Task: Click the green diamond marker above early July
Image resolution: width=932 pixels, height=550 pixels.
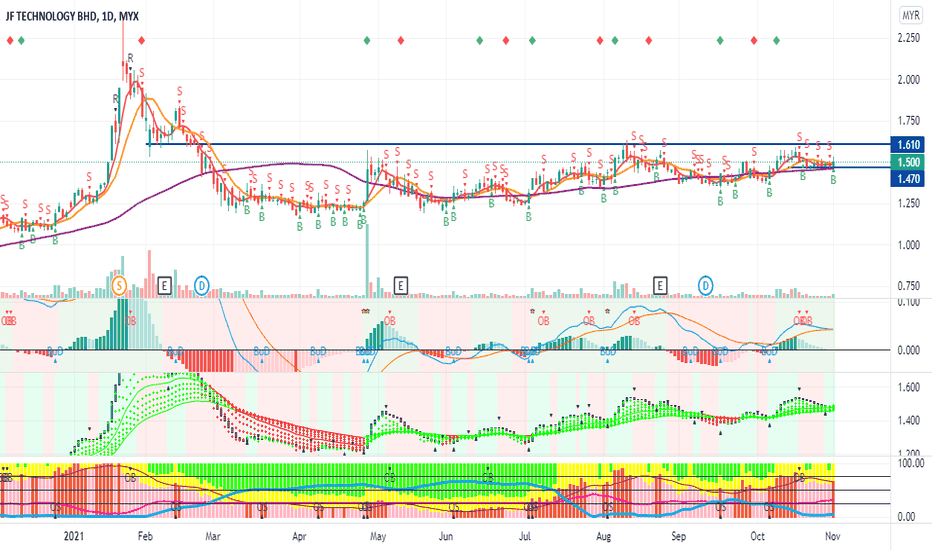Action: point(532,40)
